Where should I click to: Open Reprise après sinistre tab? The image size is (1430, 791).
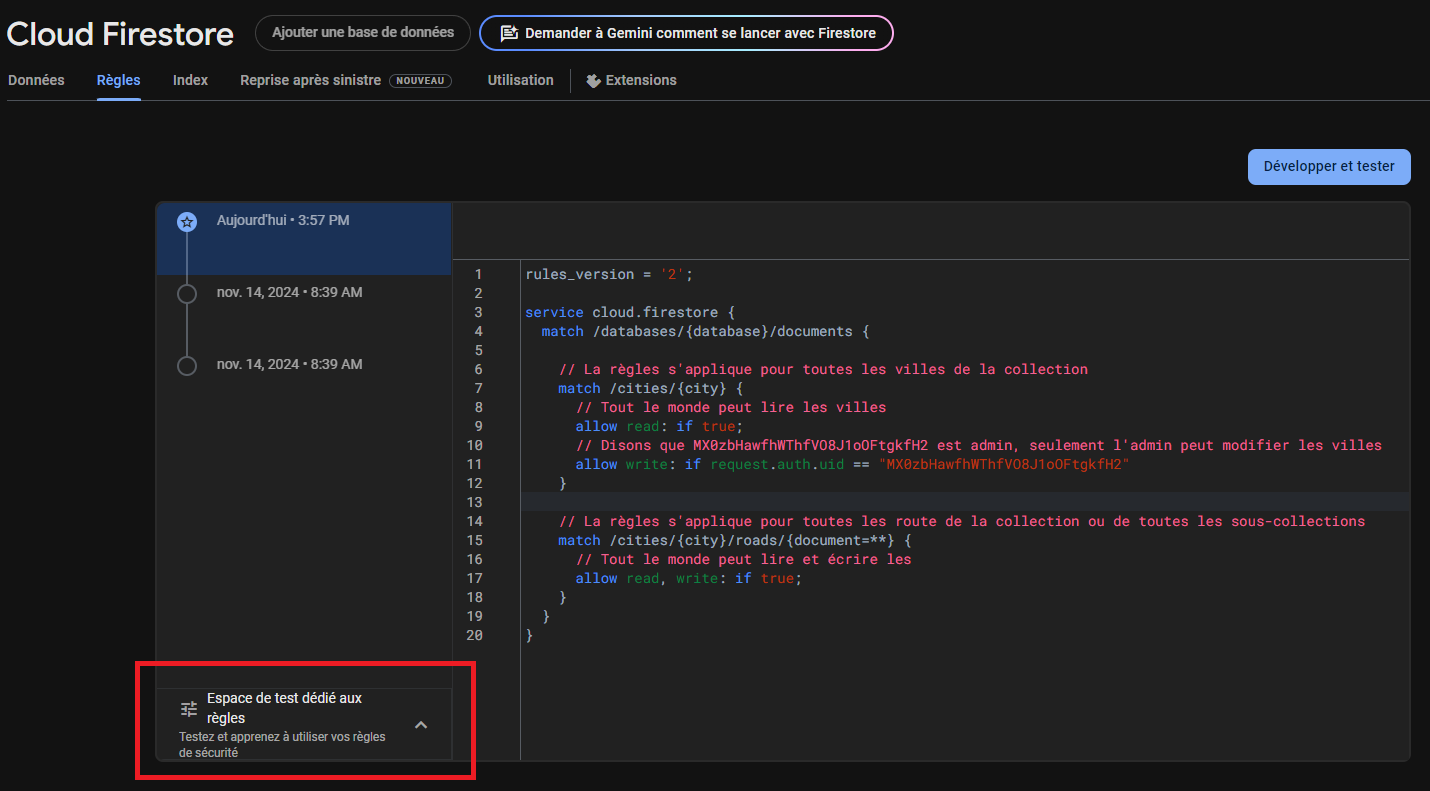[x=345, y=80]
